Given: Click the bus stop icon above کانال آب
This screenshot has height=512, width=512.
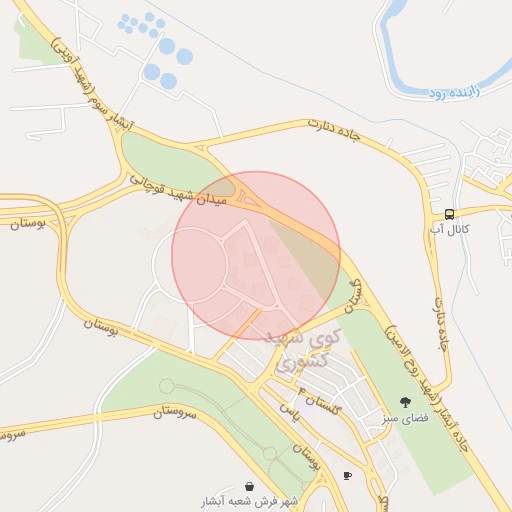Looking at the screenshot, I should [449, 214].
